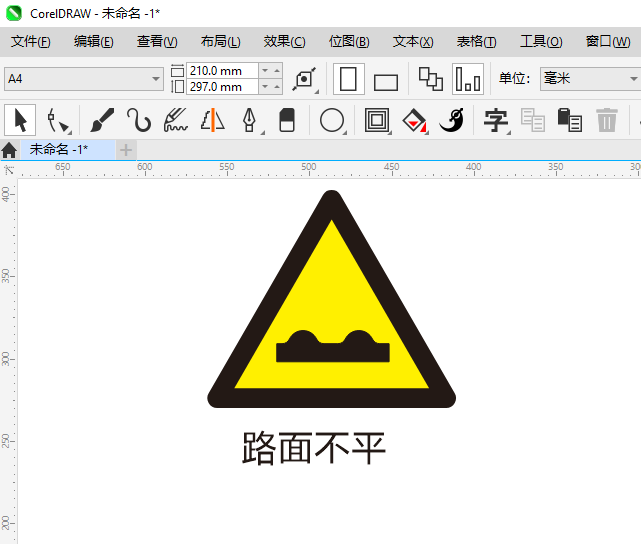Viewport: 641px width, 544px height.
Task: Open the 位图(B) menu
Action: pyautogui.click(x=349, y=42)
